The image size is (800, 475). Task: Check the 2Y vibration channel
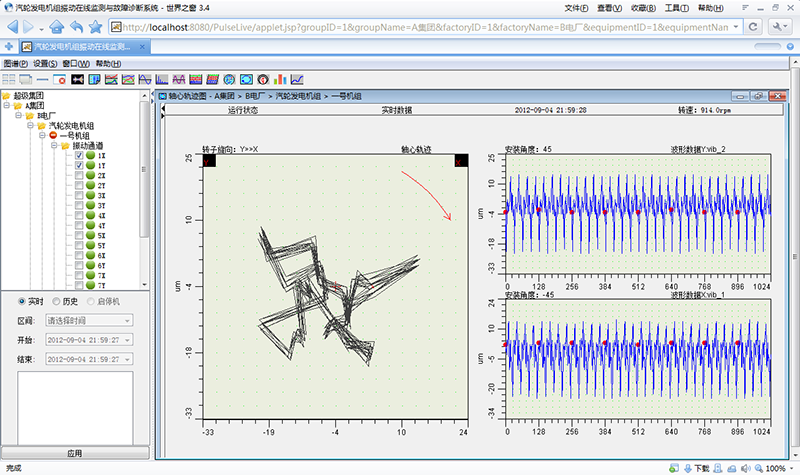point(79,186)
